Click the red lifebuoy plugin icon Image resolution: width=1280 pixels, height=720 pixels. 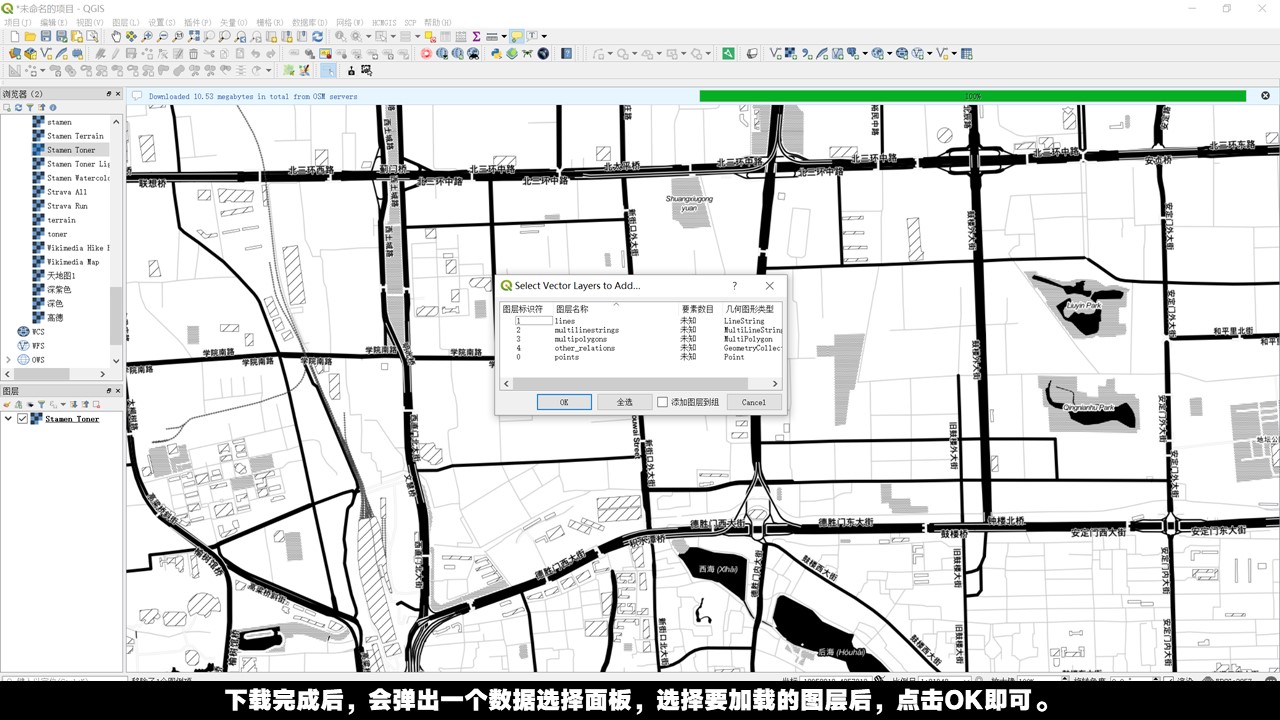[x=426, y=53]
